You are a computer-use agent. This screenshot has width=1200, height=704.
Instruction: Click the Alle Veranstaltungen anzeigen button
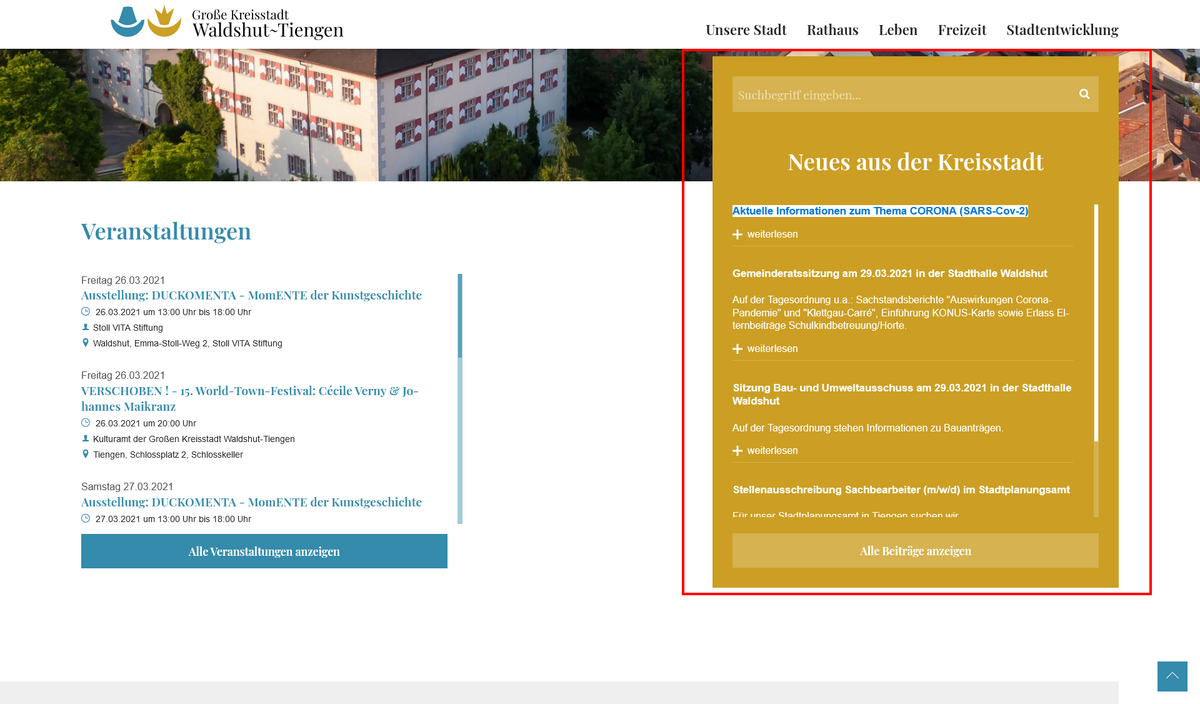point(264,551)
